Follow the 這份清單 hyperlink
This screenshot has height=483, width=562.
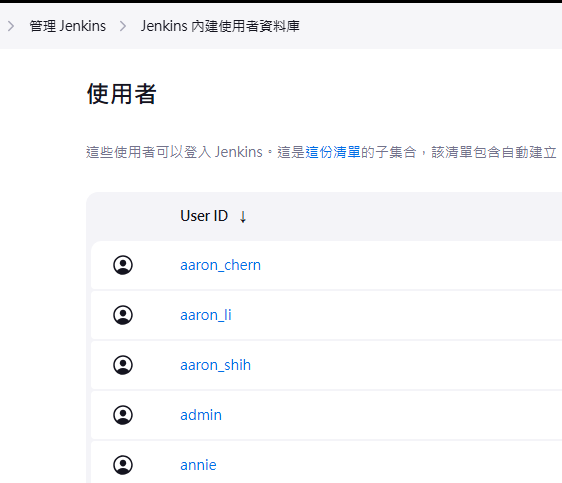(333, 152)
